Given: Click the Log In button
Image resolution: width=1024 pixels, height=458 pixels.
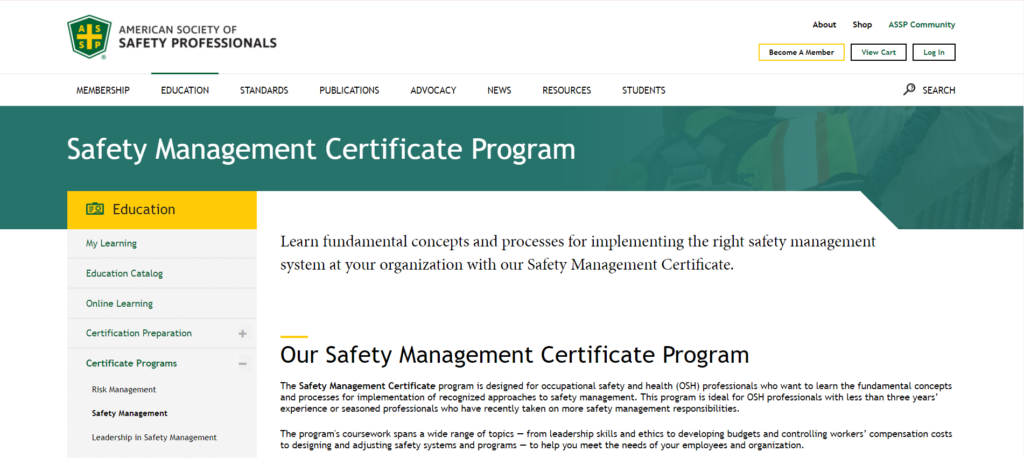Looking at the screenshot, I should (934, 52).
